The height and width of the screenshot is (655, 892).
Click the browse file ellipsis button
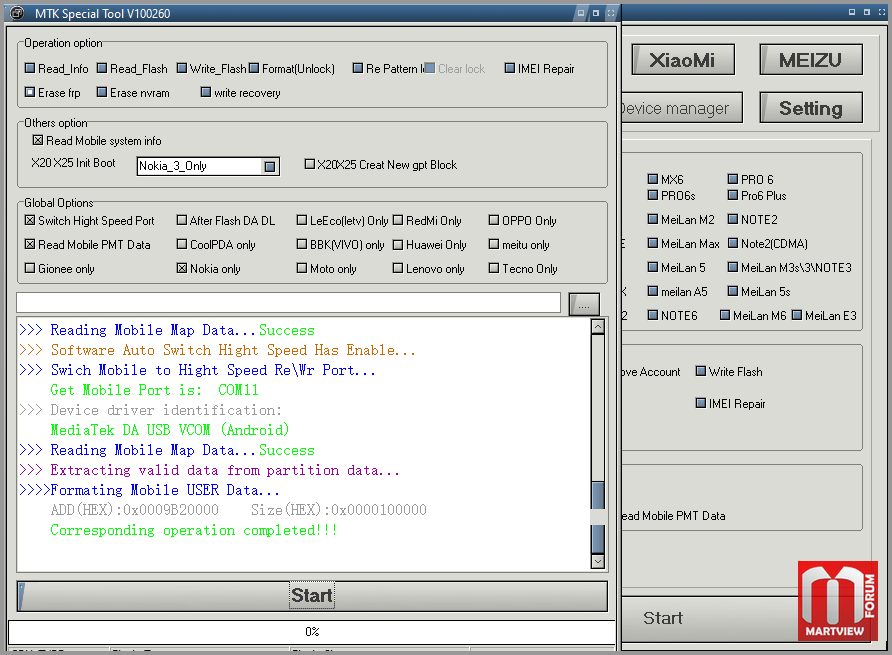tap(584, 304)
